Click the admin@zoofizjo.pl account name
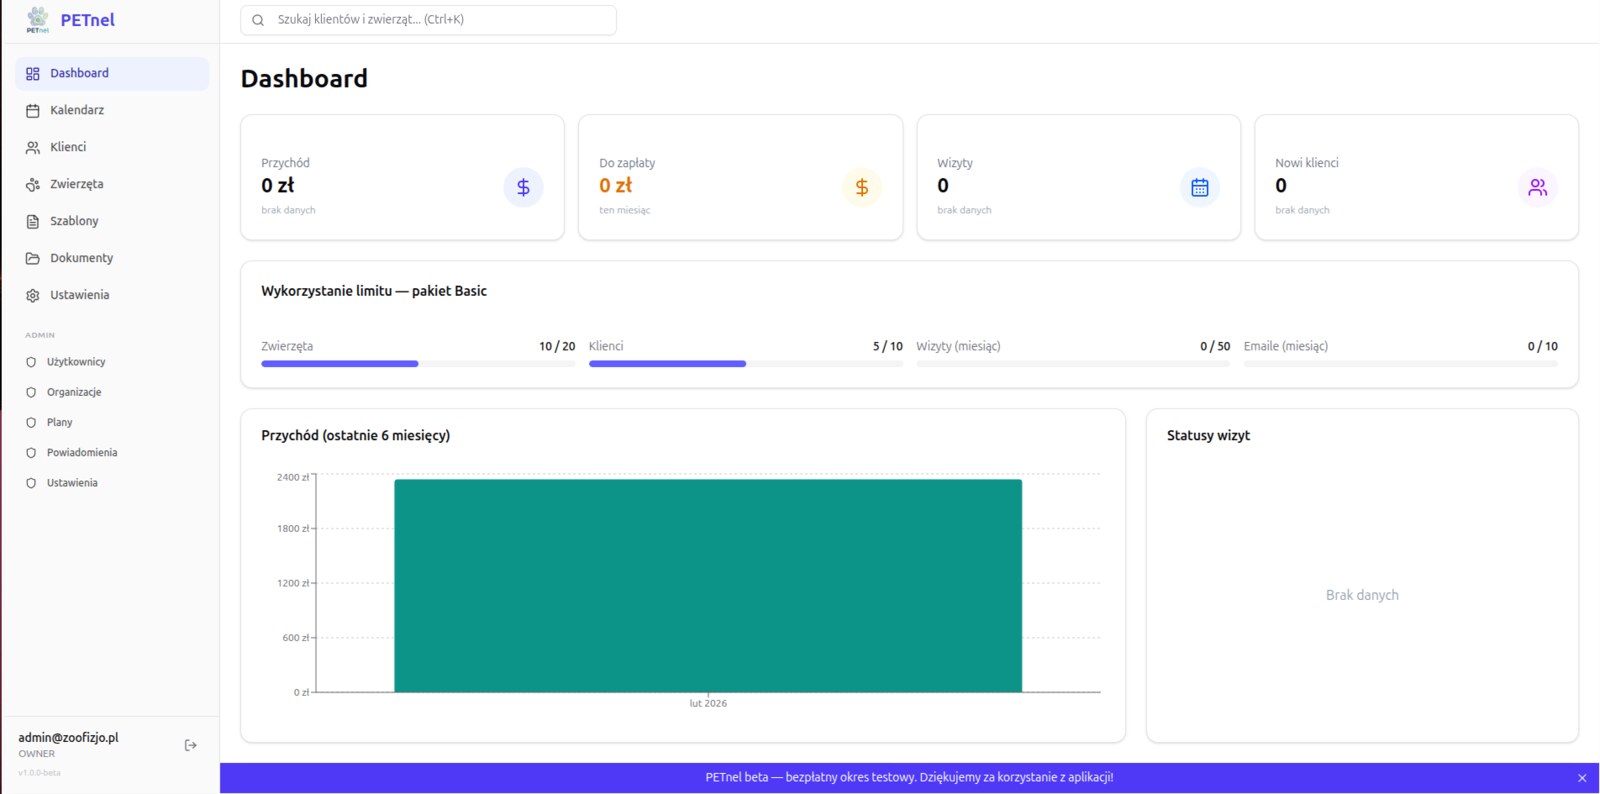 pyautogui.click(x=68, y=738)
